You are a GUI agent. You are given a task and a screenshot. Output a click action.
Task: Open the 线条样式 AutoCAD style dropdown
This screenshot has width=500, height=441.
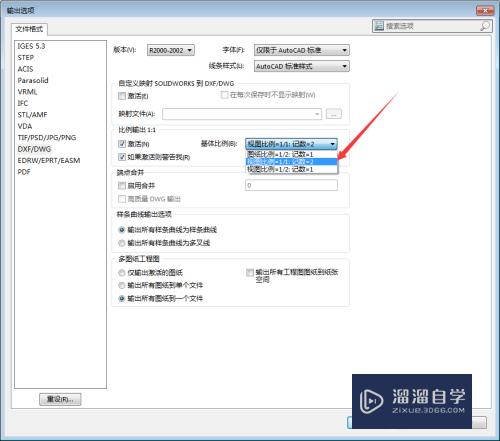coord(302,66)
